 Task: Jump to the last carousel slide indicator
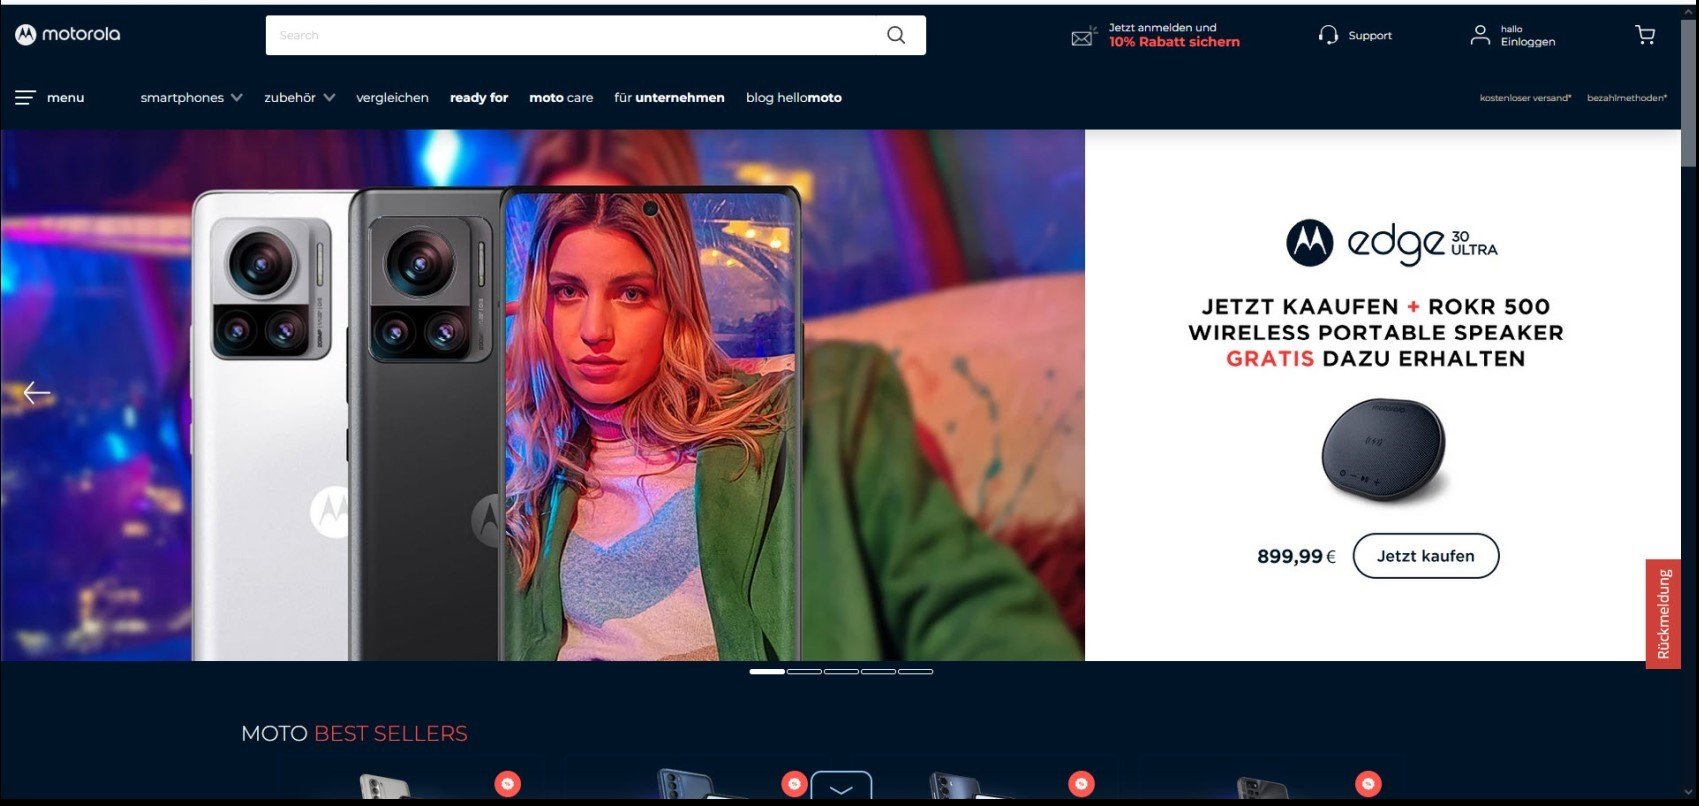pyautogui.click(x=915, y=672)
